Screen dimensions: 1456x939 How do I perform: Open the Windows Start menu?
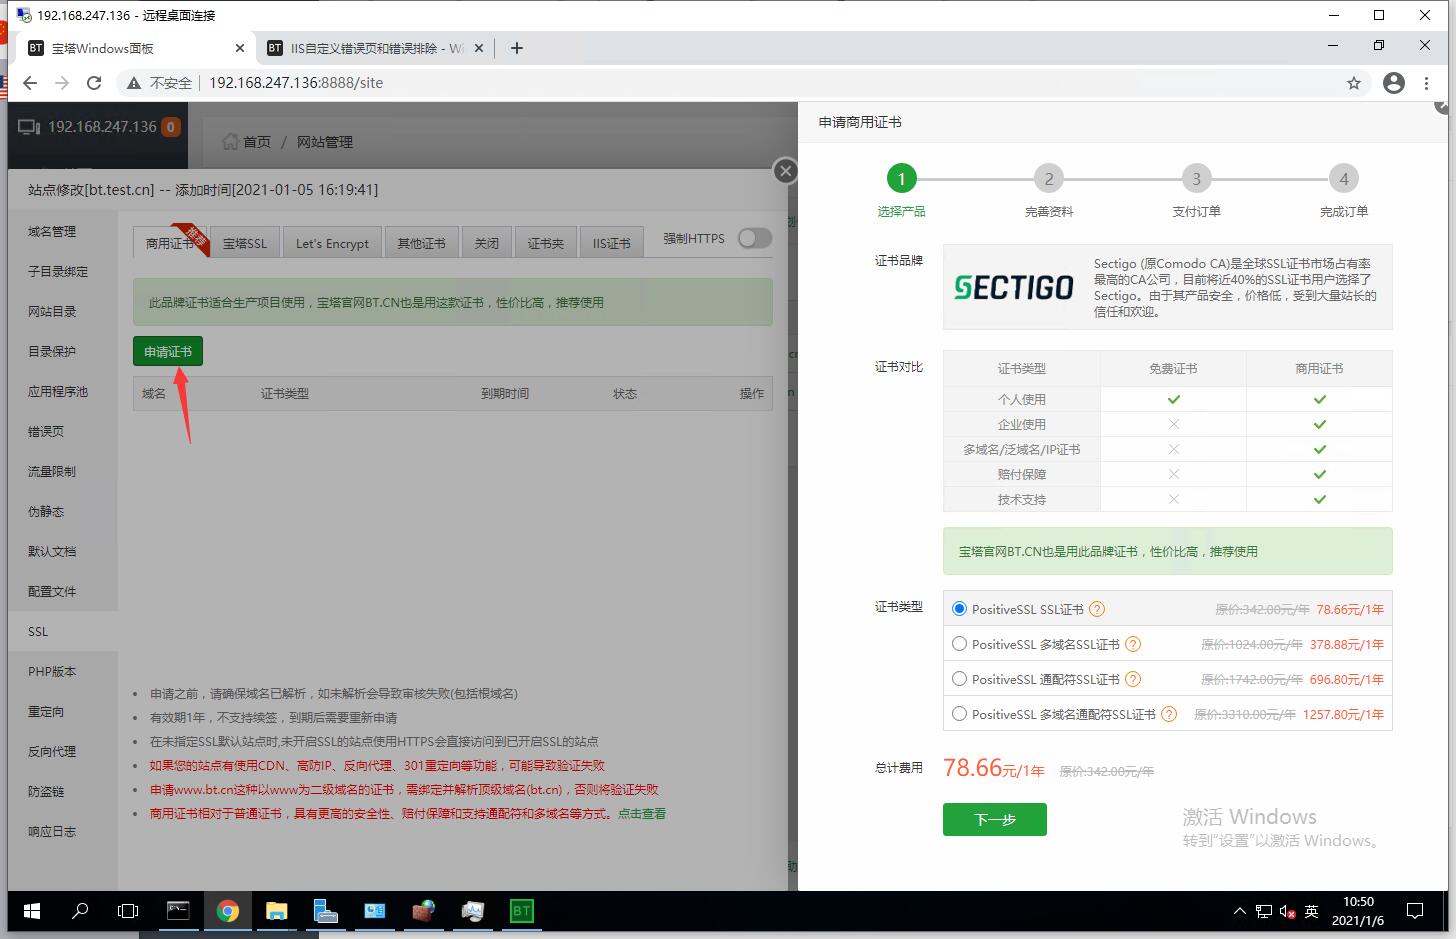[32, 911]
